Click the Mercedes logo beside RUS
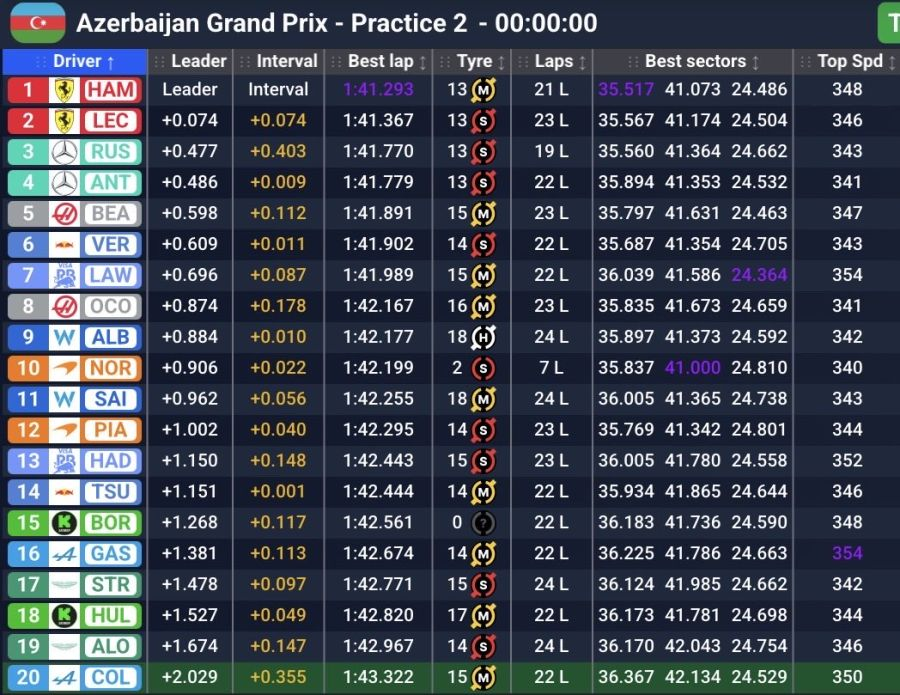 click(64, 152)
